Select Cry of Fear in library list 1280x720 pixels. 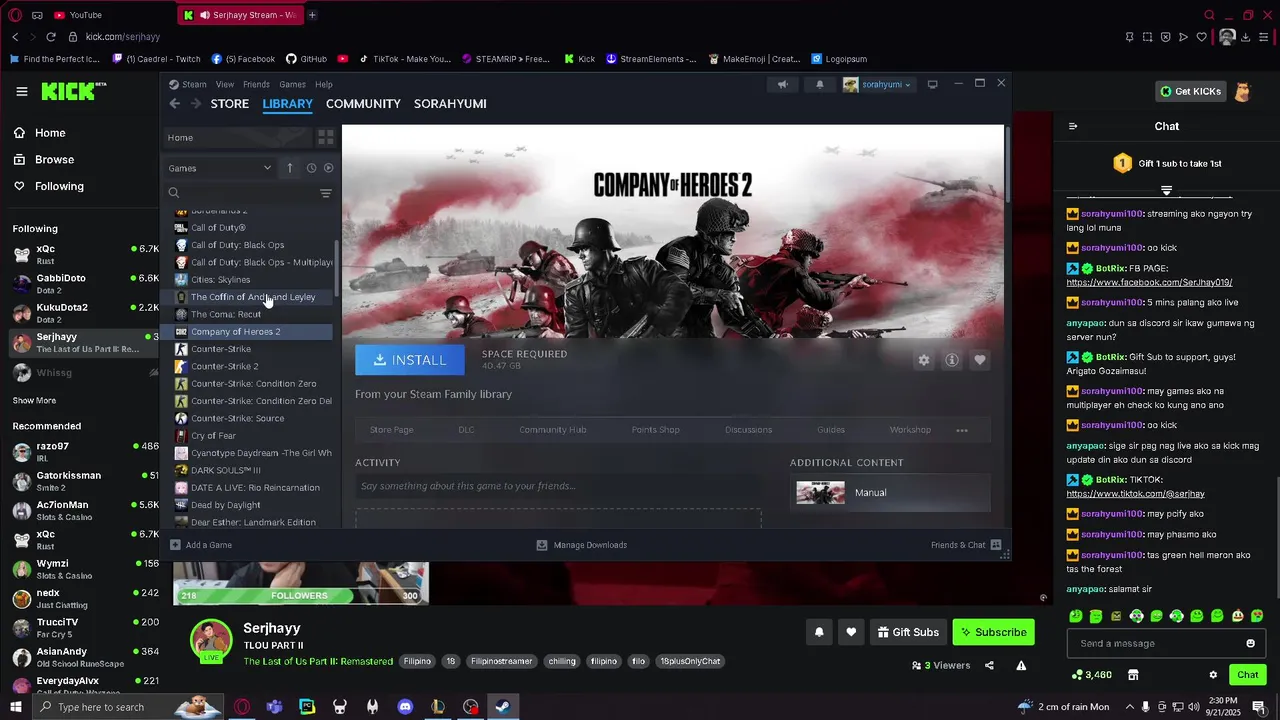213,436
